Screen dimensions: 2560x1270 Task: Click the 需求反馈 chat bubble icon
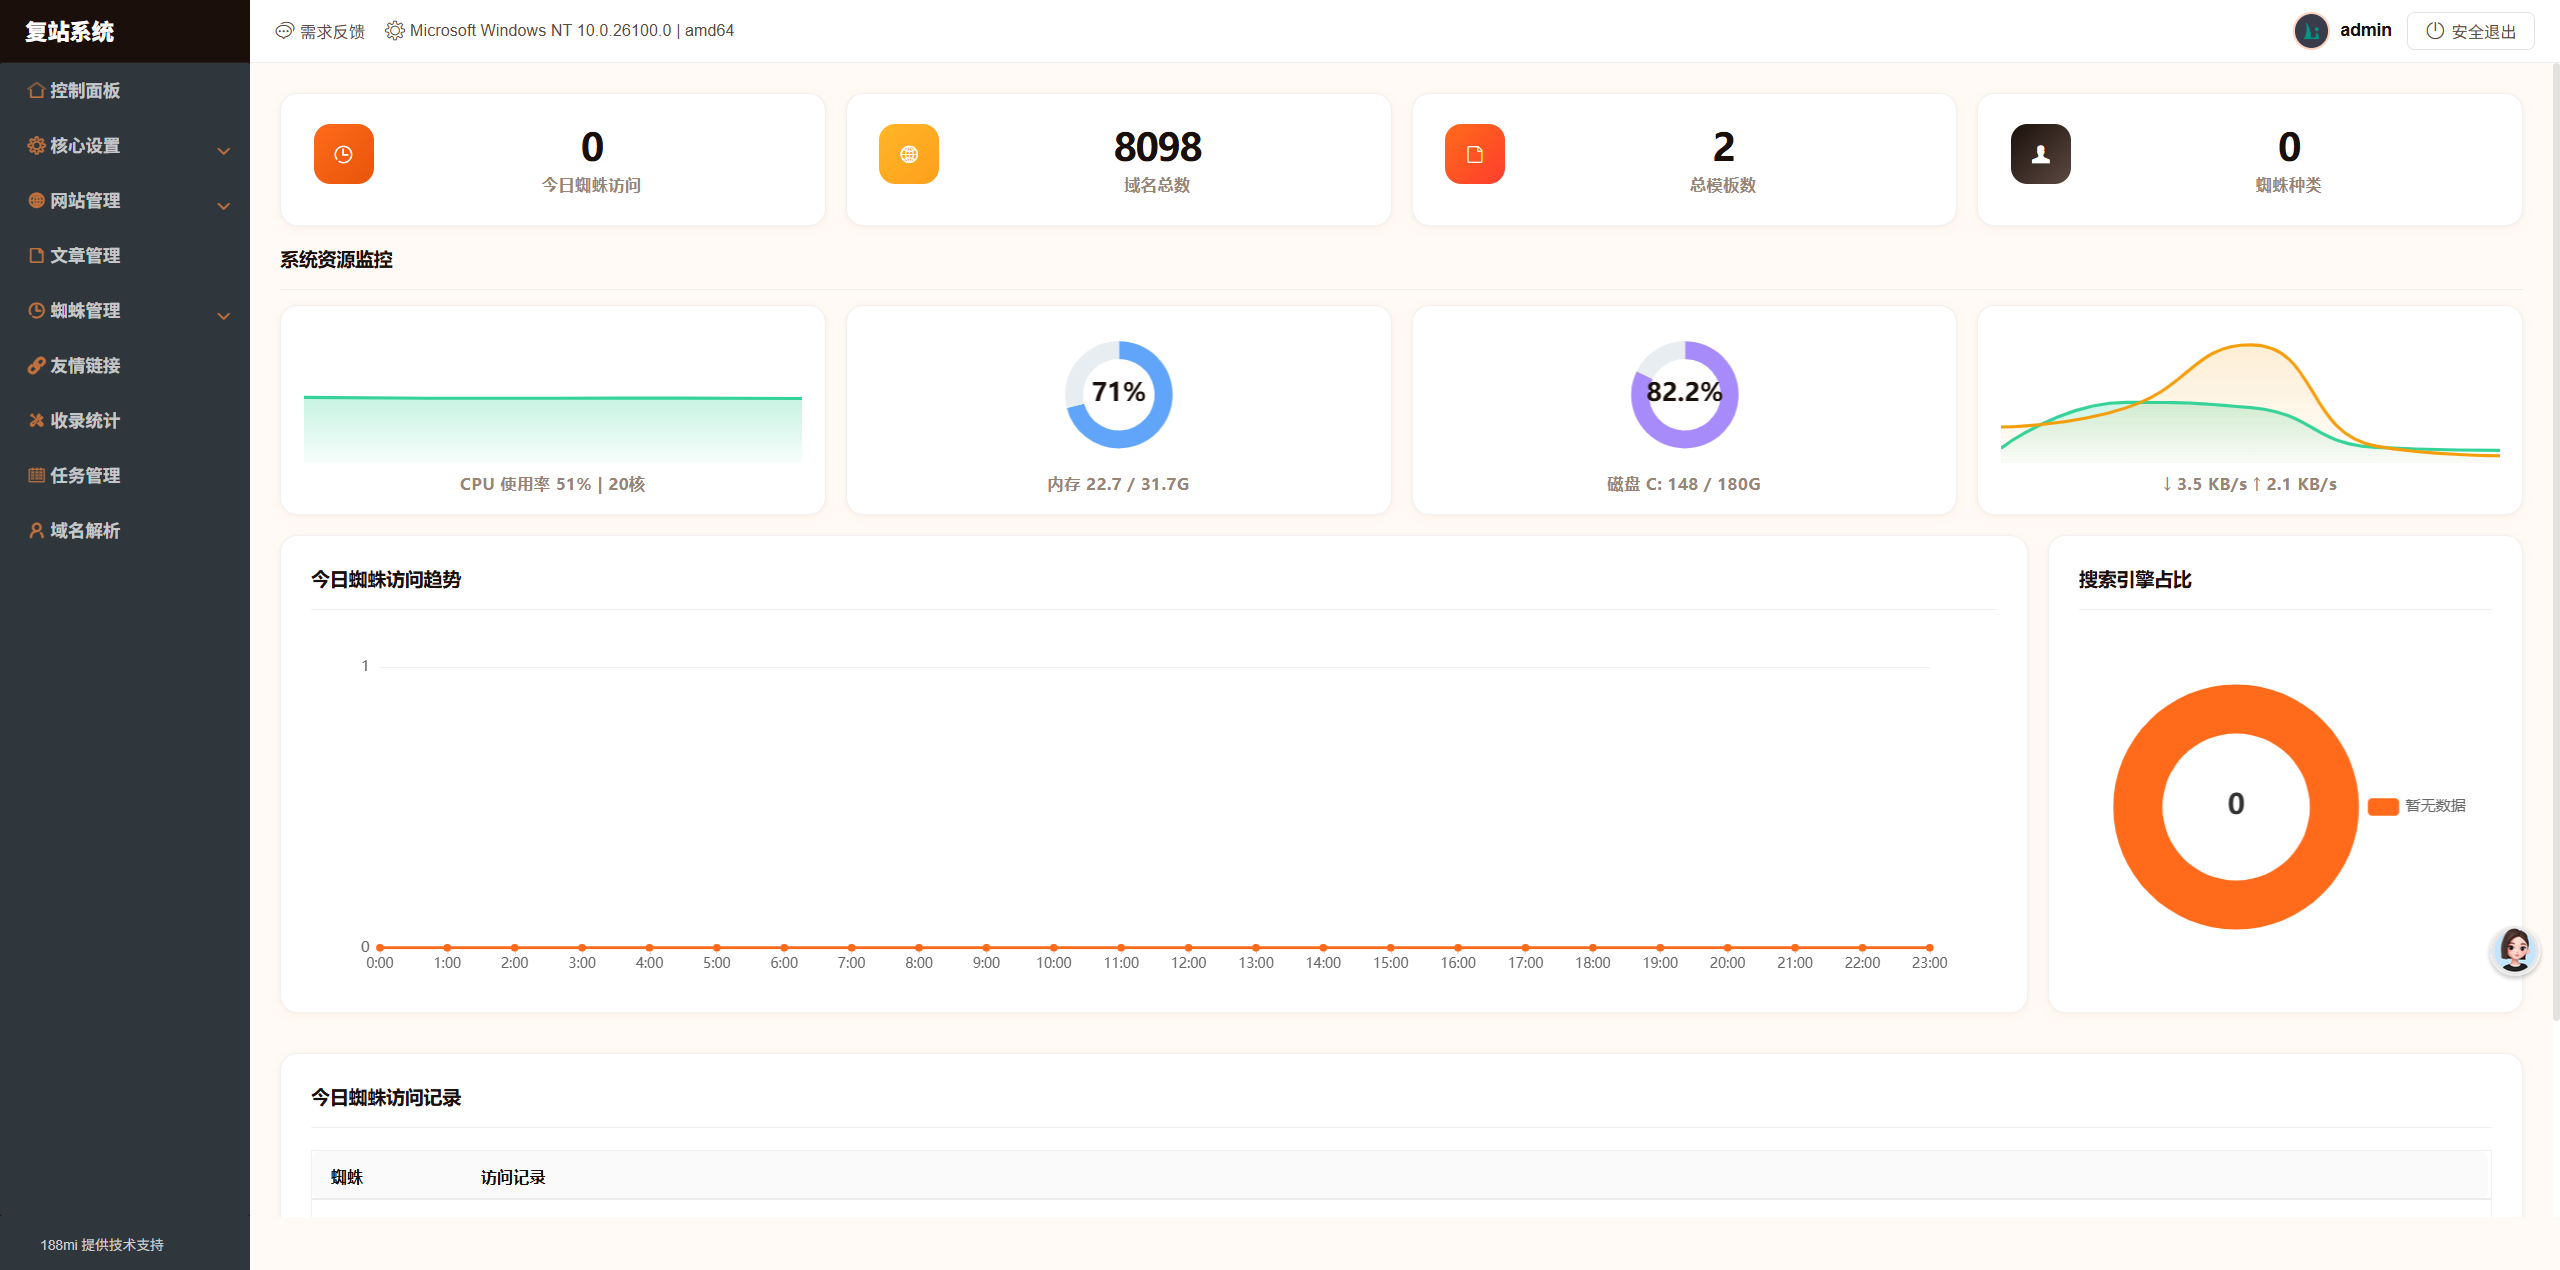click(x=285, y=31)
